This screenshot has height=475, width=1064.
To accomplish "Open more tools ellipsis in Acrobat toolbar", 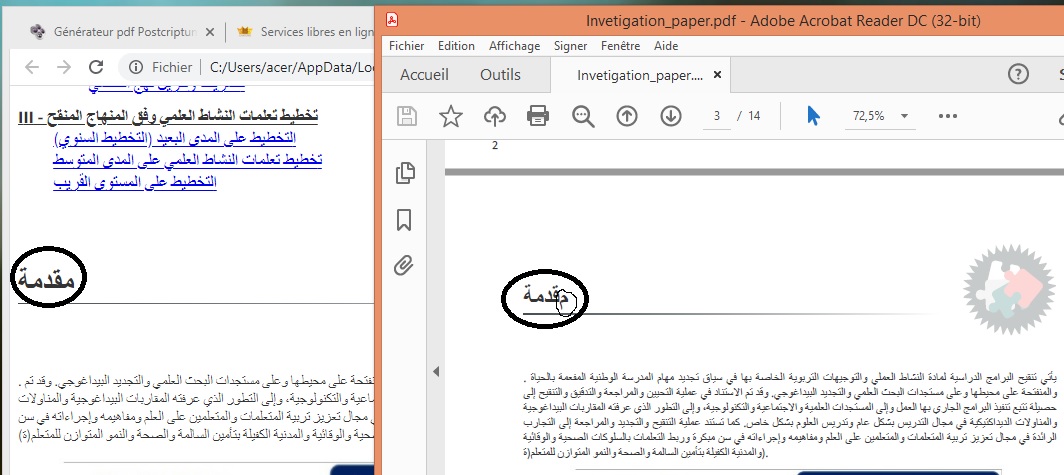I will click(947, 116).
